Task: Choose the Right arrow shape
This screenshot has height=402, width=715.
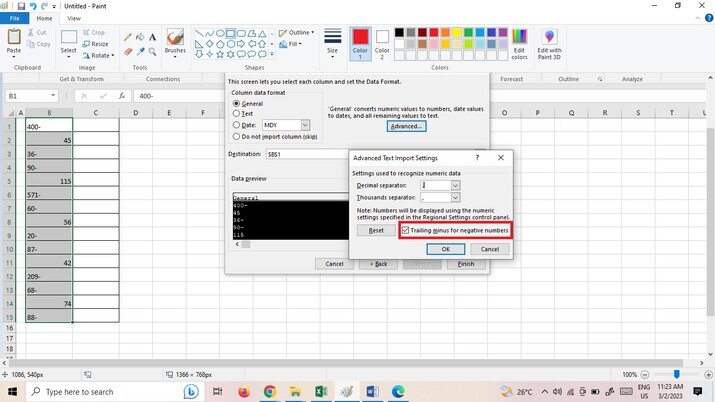Action: 241,44
